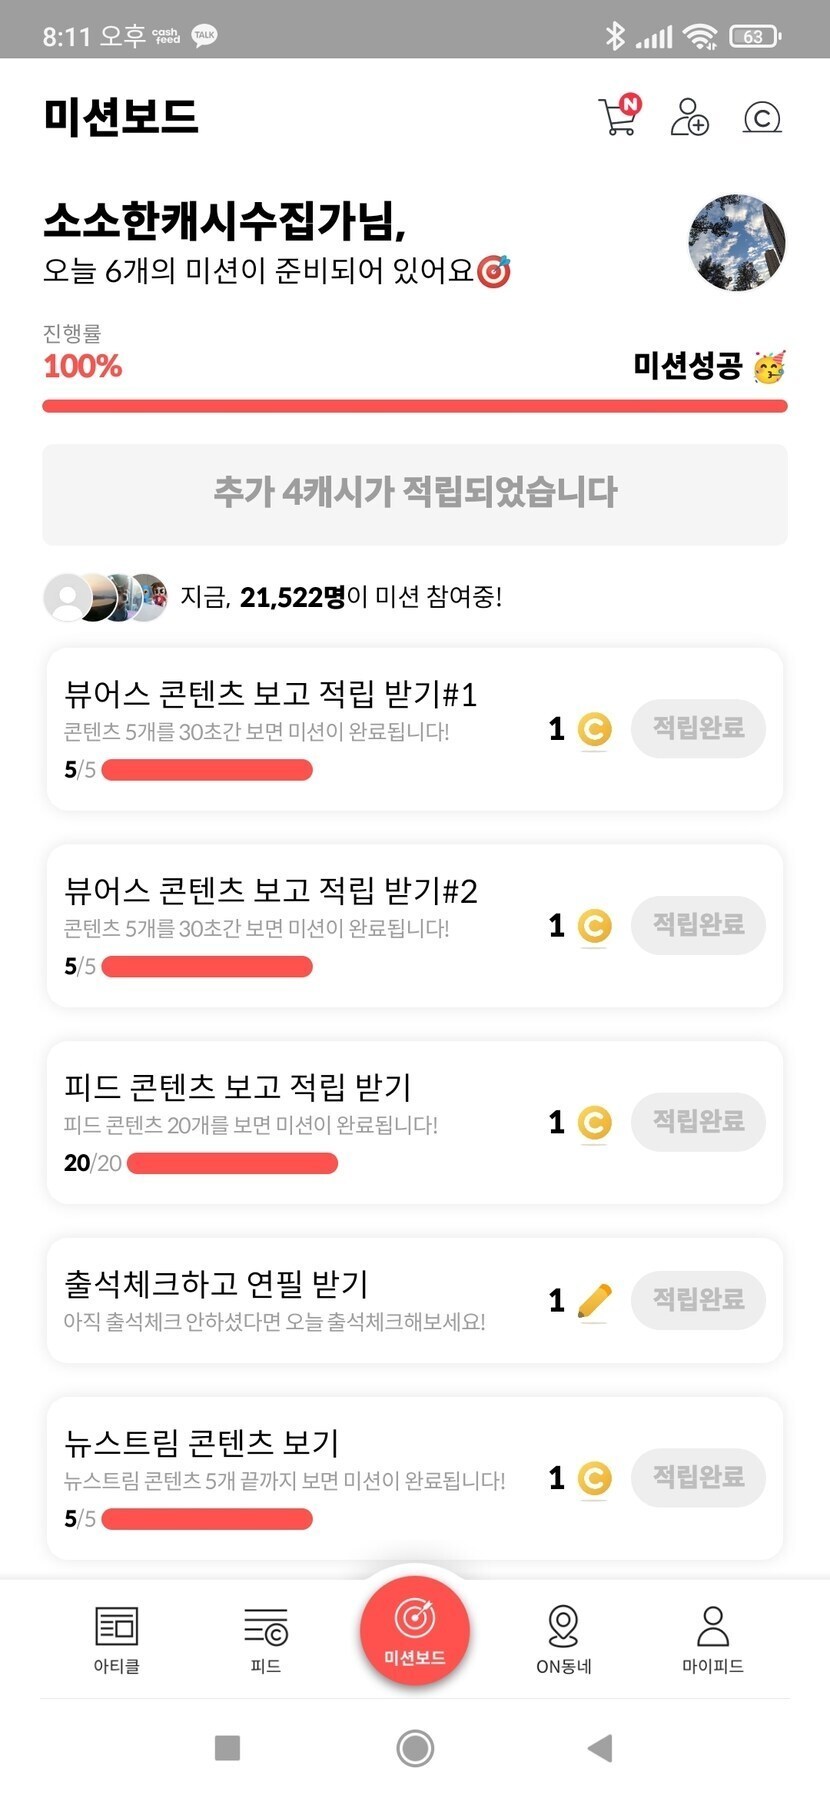830x1798 pixels.
Task: Tap 적립완료 for 뷰어스 콘텐츠 #1
Action: click(x=698, y=728)
